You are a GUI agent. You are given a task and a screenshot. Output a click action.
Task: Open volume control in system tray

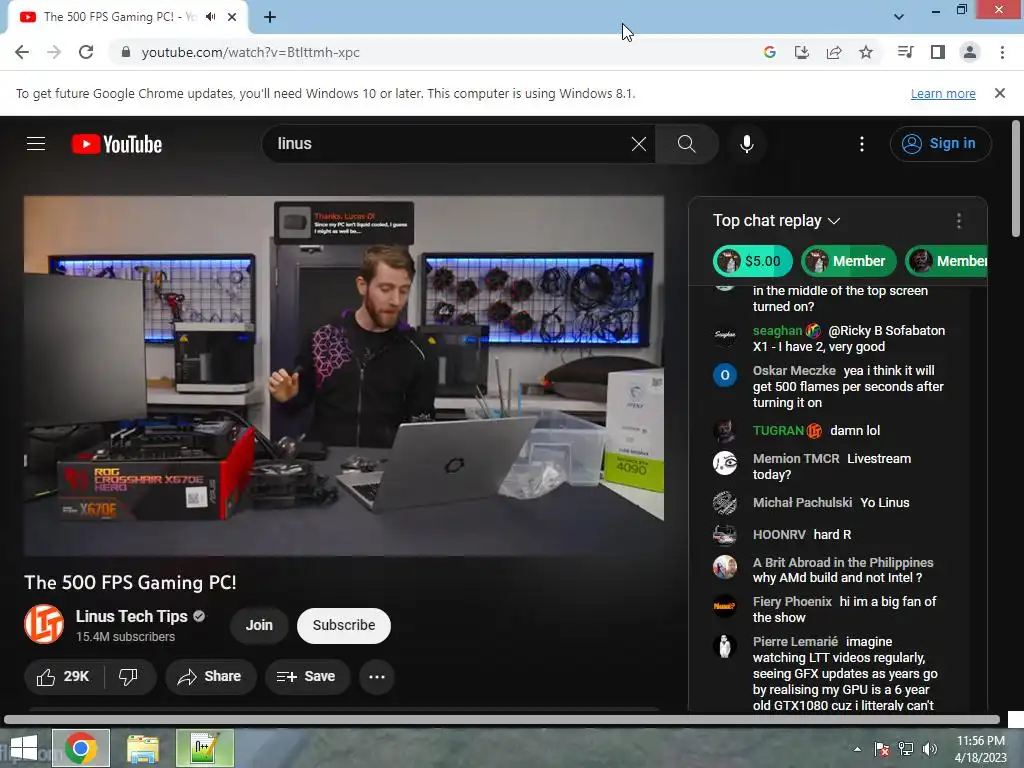930,749
